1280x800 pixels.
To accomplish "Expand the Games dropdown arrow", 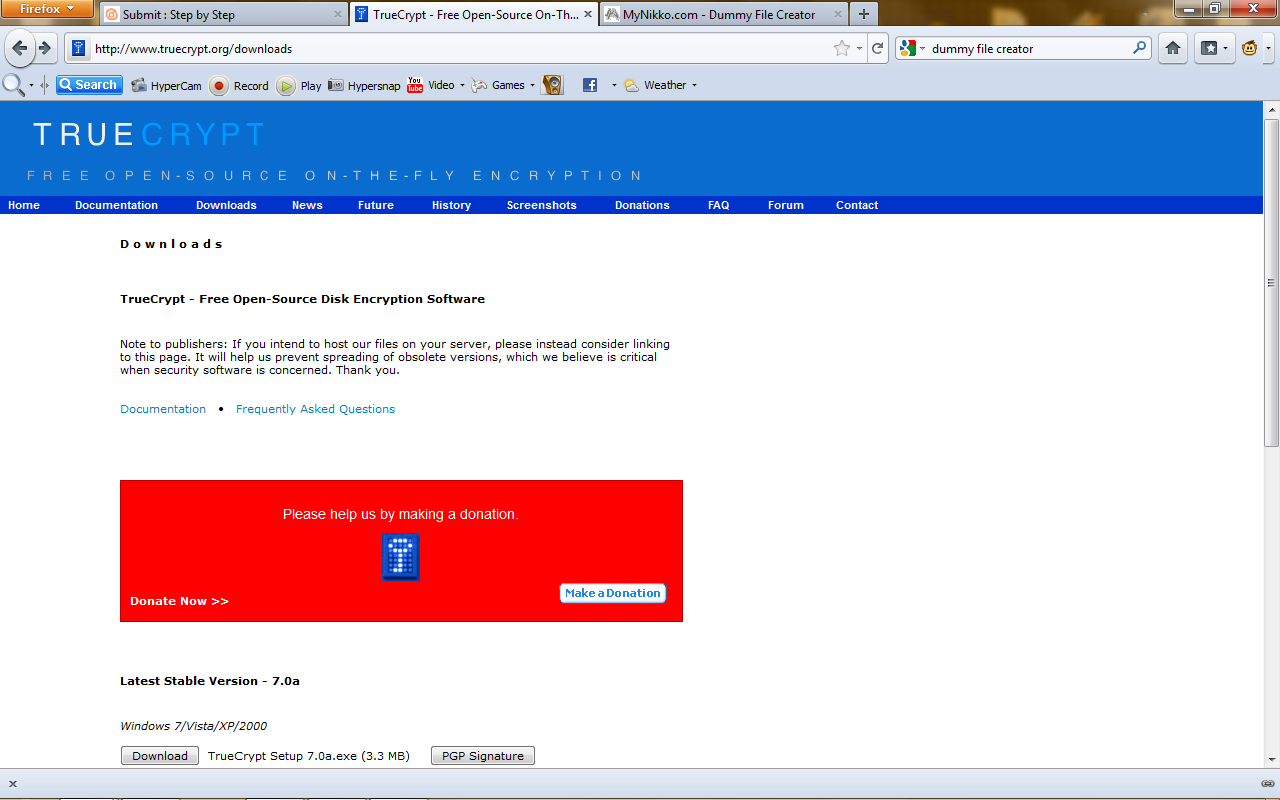I will [532, 86].
